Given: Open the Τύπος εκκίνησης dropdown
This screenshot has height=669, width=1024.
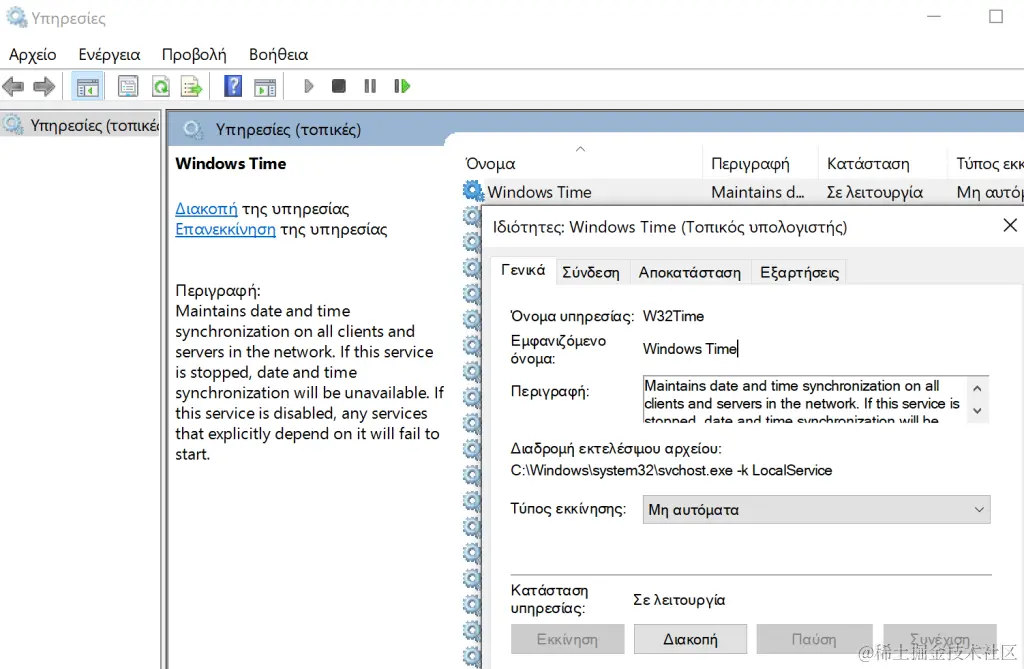Looking at the screenshot, I should tap(816, 510).
